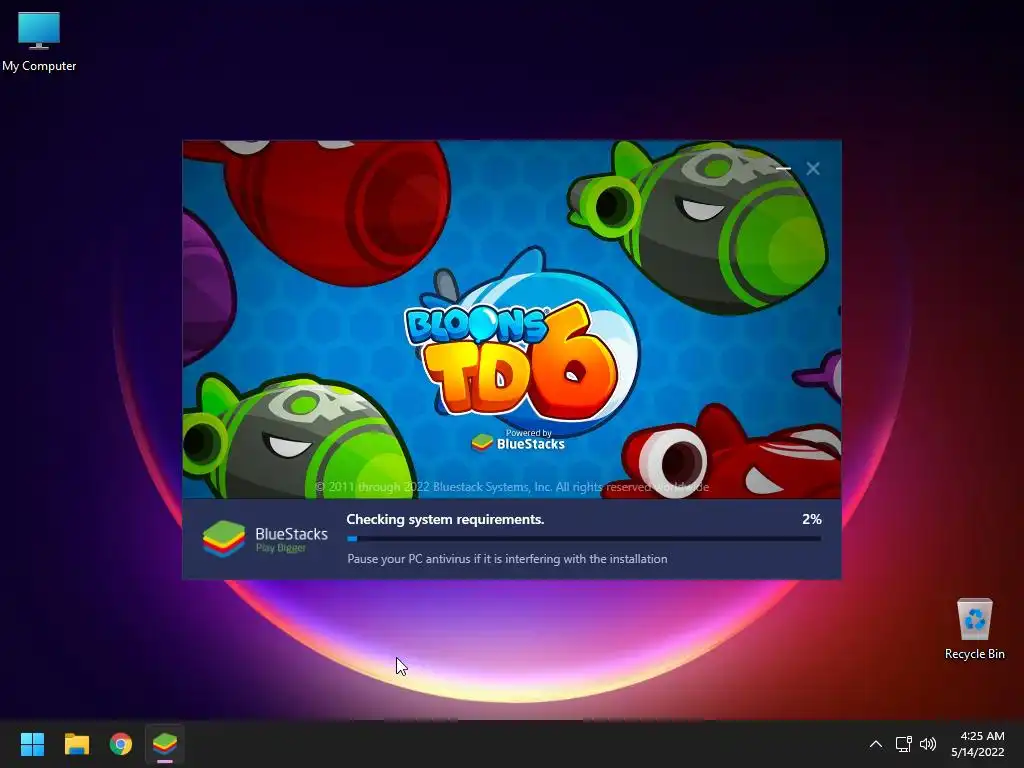Click the 'Checking system requirements.' status text
1024x768 pixels.
pos(445,519)
